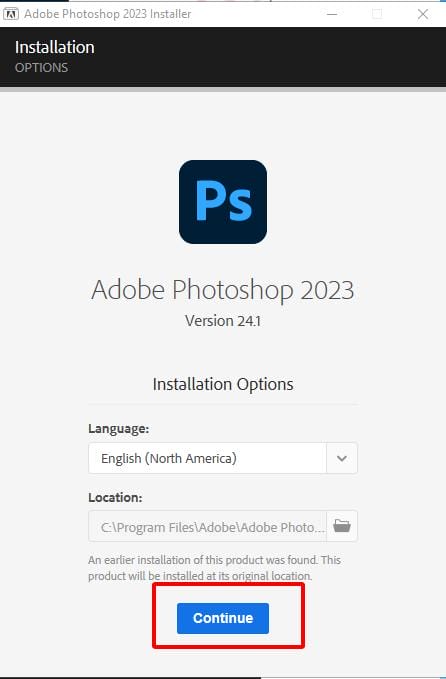Click the OPTIONS subheader text
446x679 pixels.
(41, 68)
